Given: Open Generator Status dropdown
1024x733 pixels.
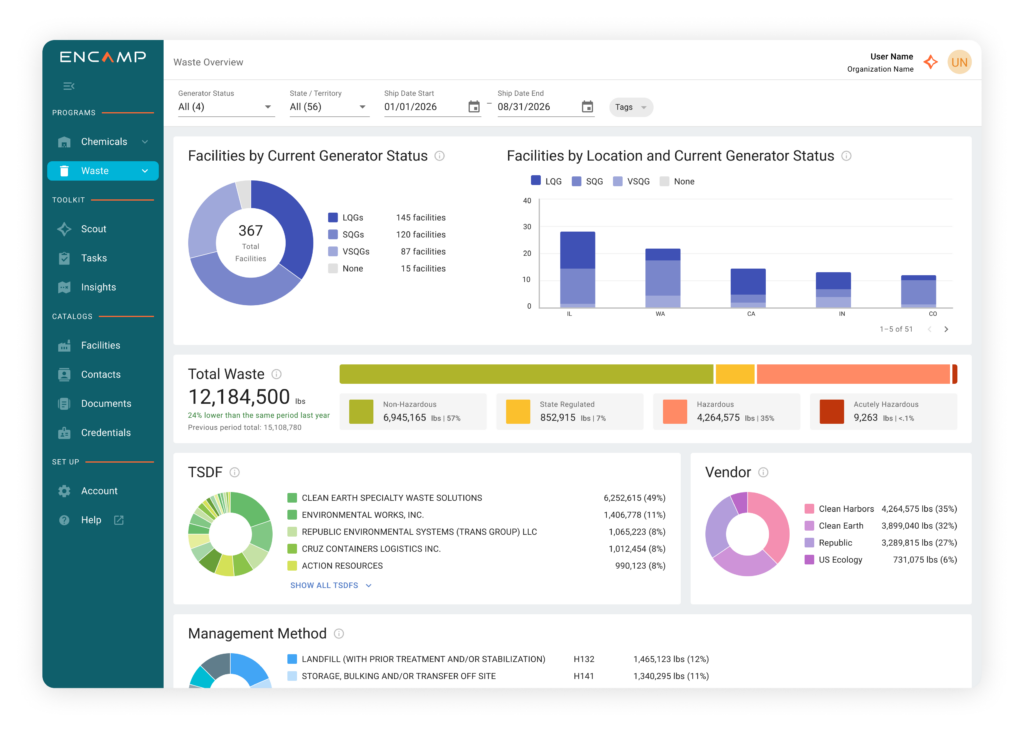Looking at the screenshot, I should (225, 106).
